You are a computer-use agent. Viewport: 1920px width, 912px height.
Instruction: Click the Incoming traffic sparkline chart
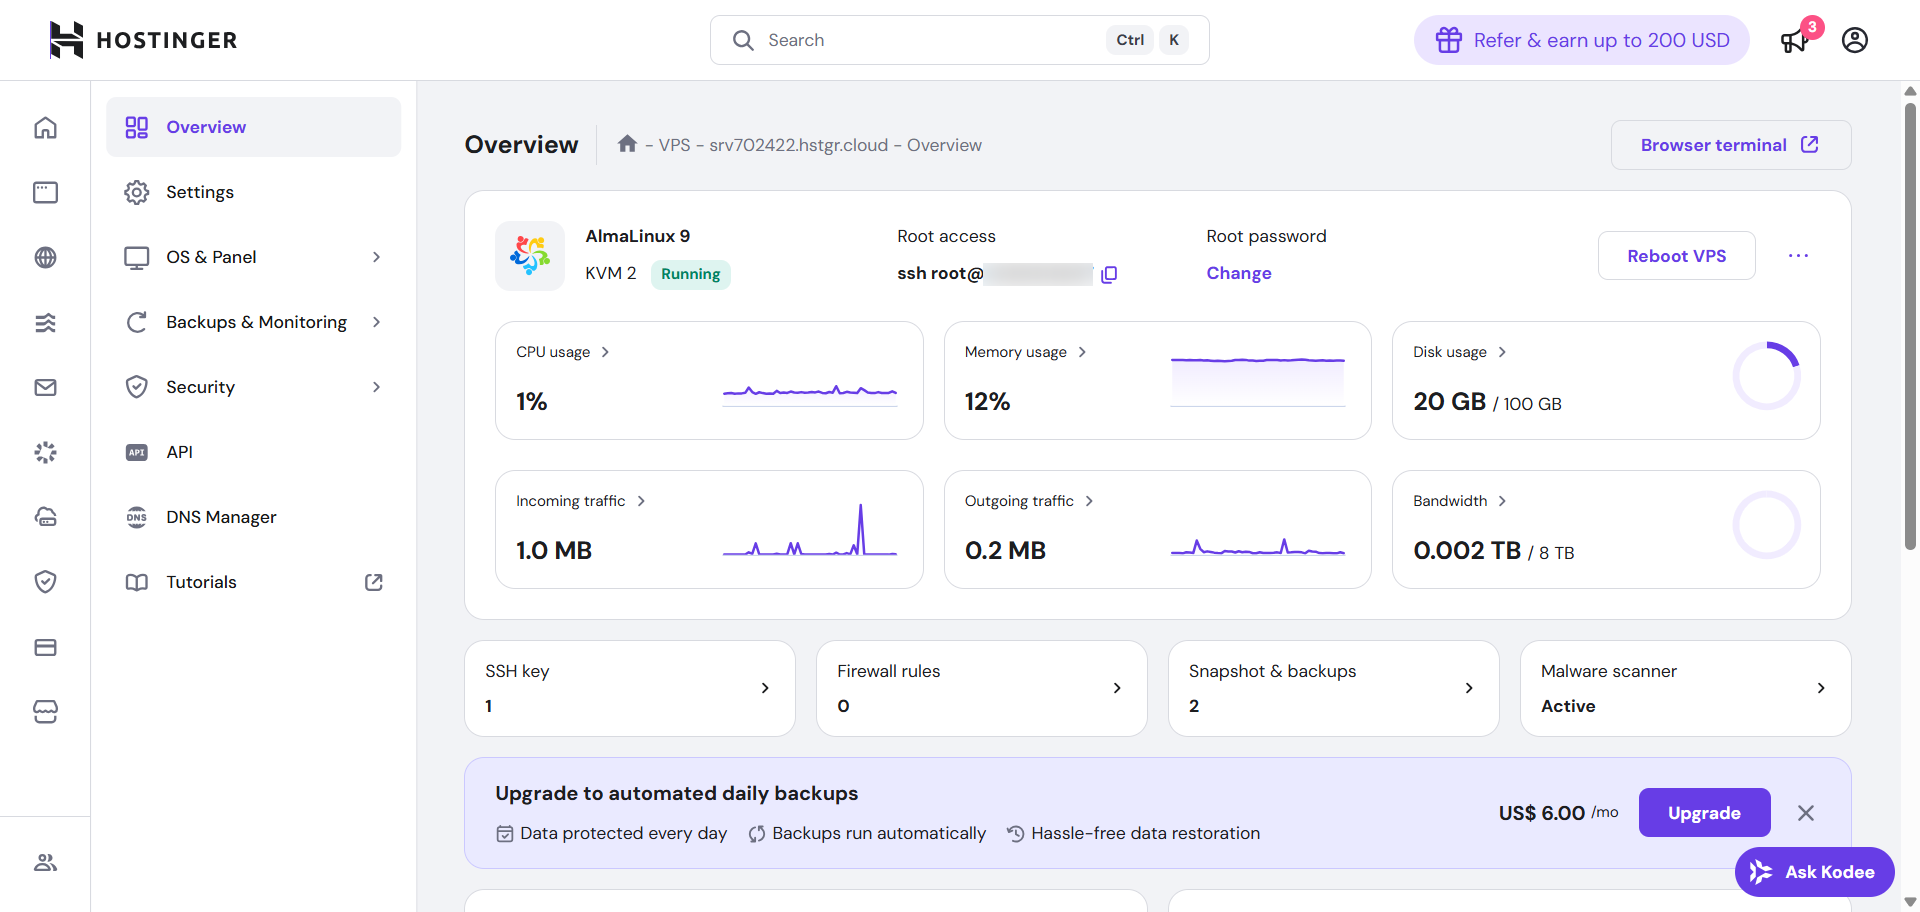click(x=810, y=530)
